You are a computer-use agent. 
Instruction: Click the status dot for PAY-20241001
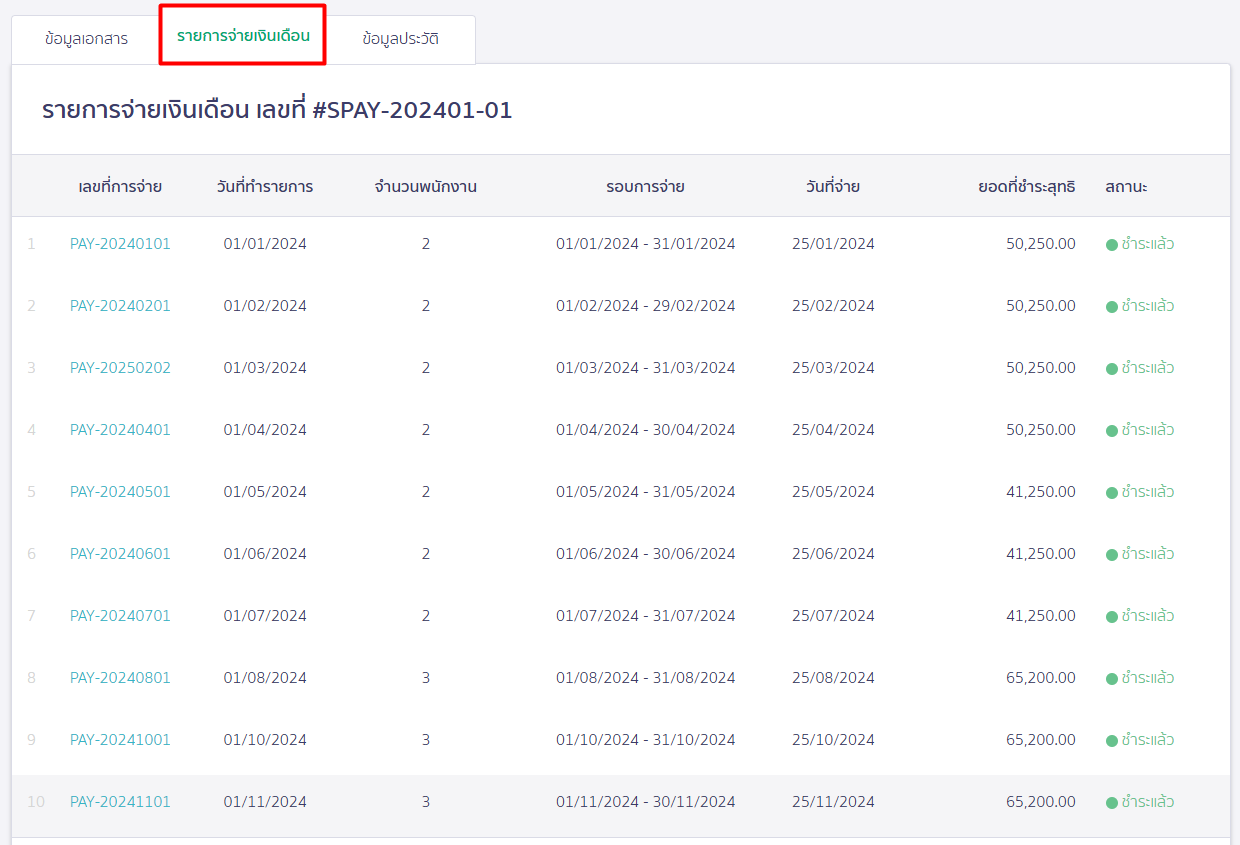[x=1111, y=739]
